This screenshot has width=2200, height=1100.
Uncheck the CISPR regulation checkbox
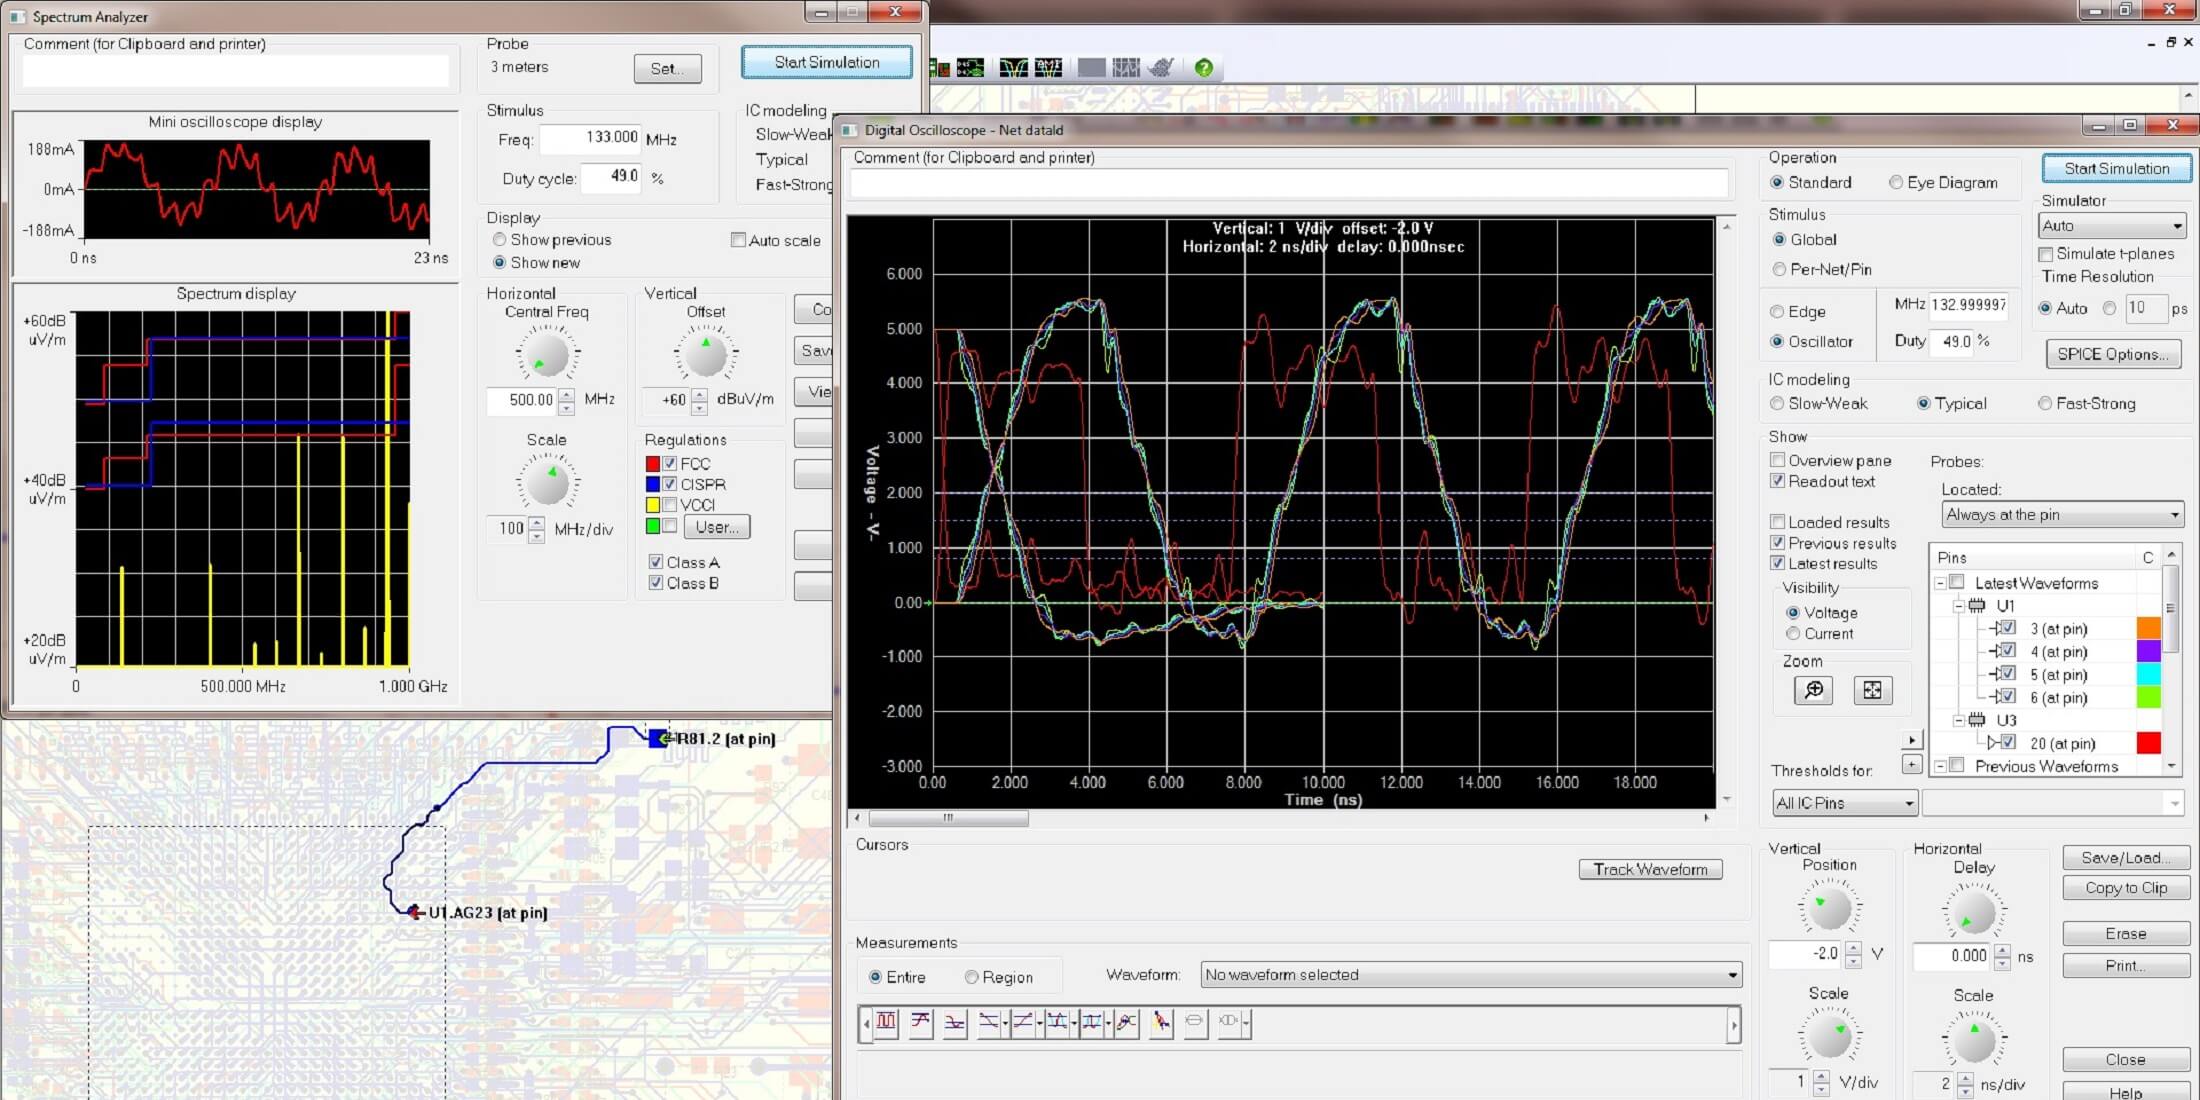pos(670,484)
